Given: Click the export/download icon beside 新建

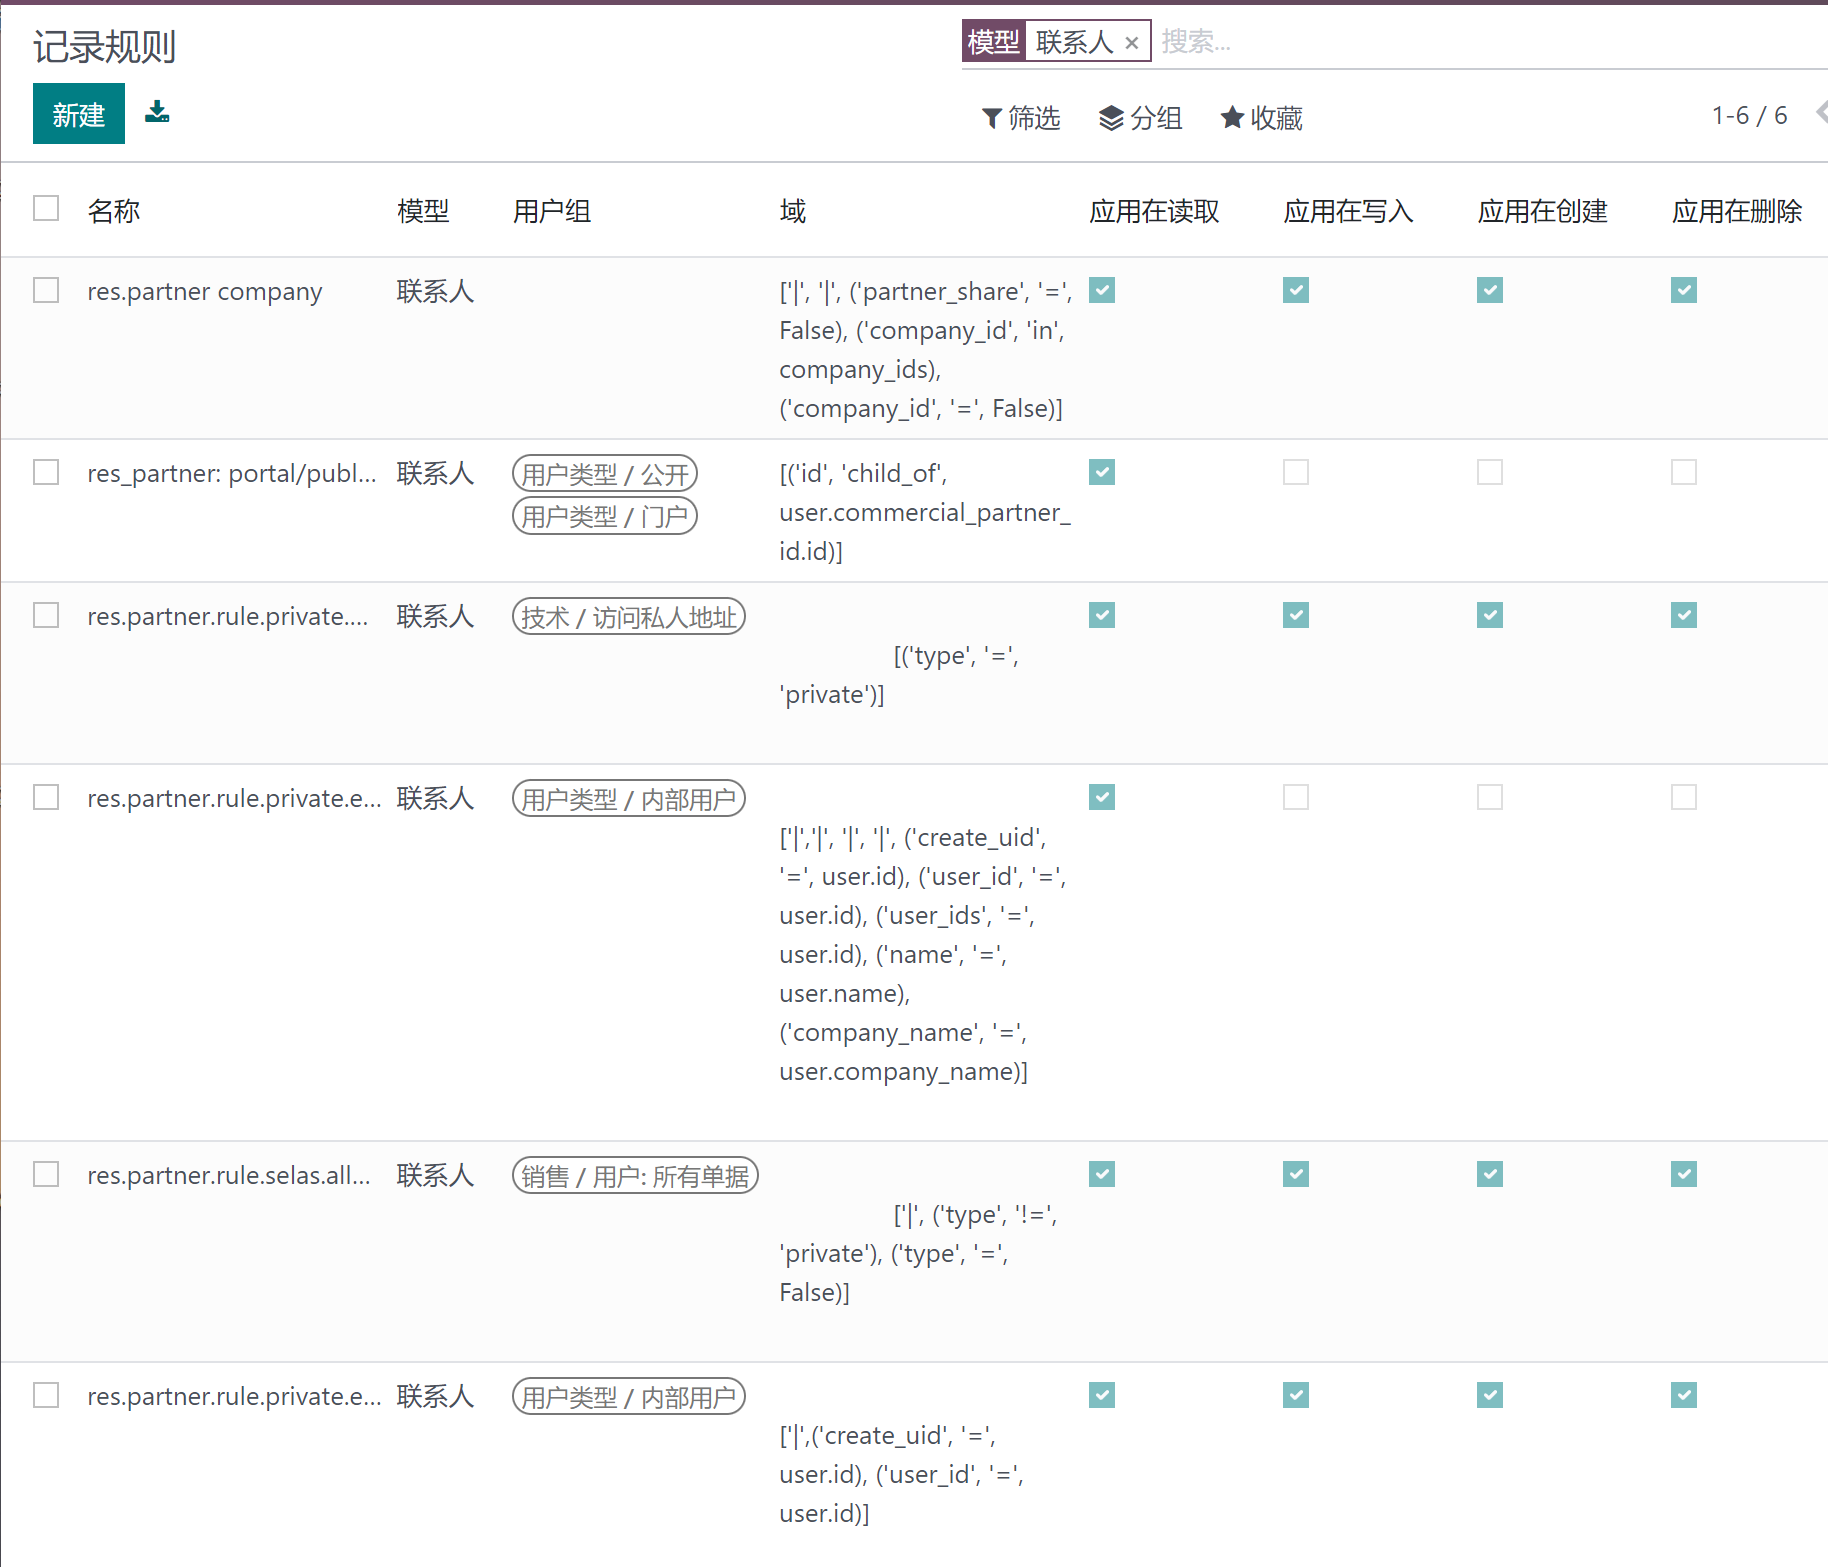Looking at the screenshot, I should pyautogui.click(x=157, y=113).
